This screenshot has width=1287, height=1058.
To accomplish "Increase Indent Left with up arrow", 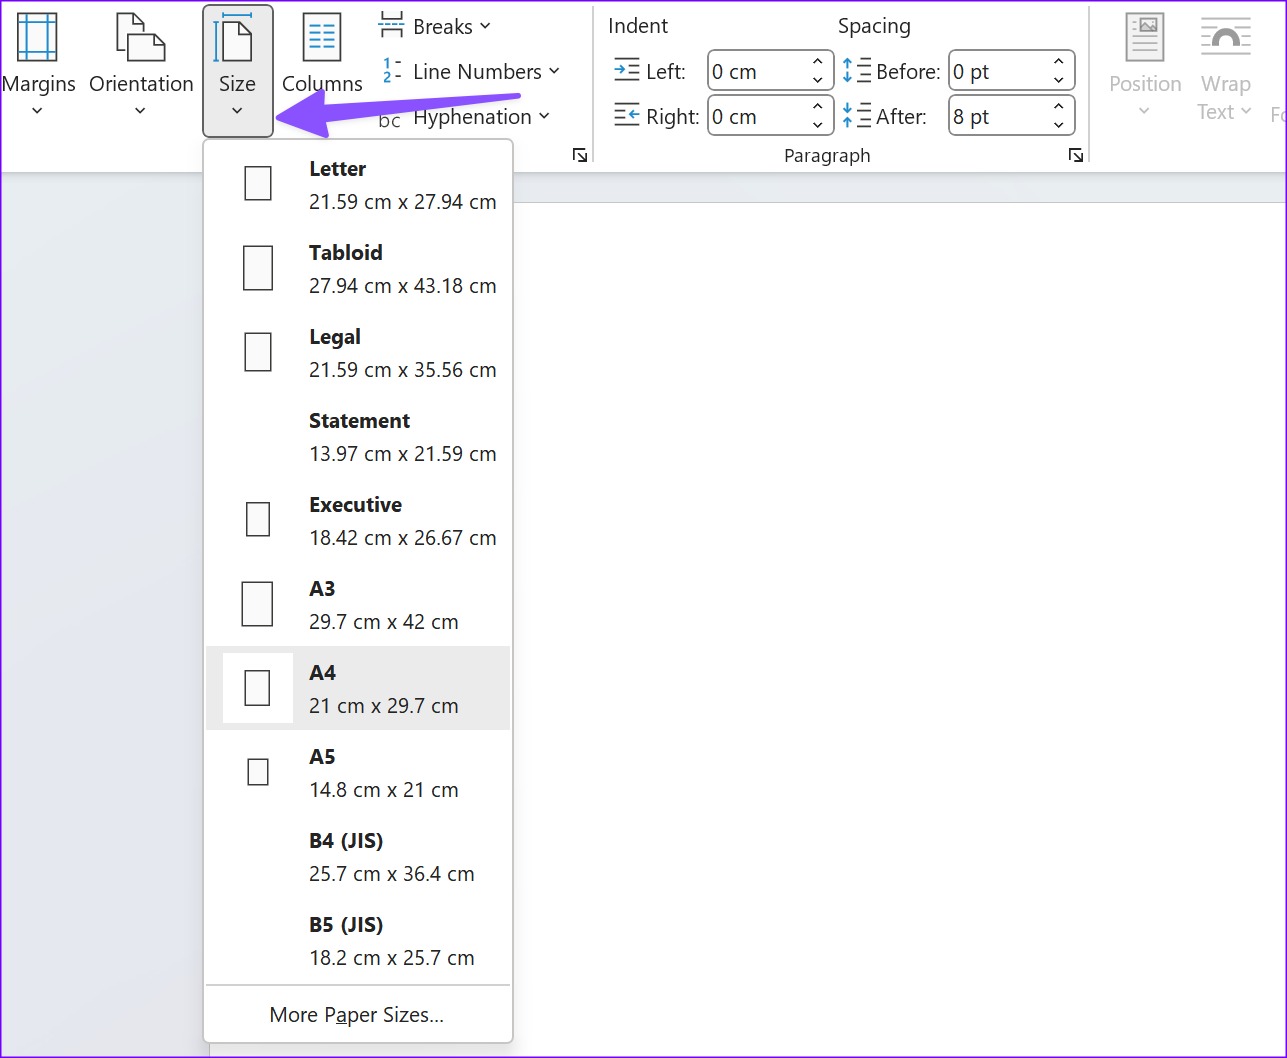I will [818, 62].
